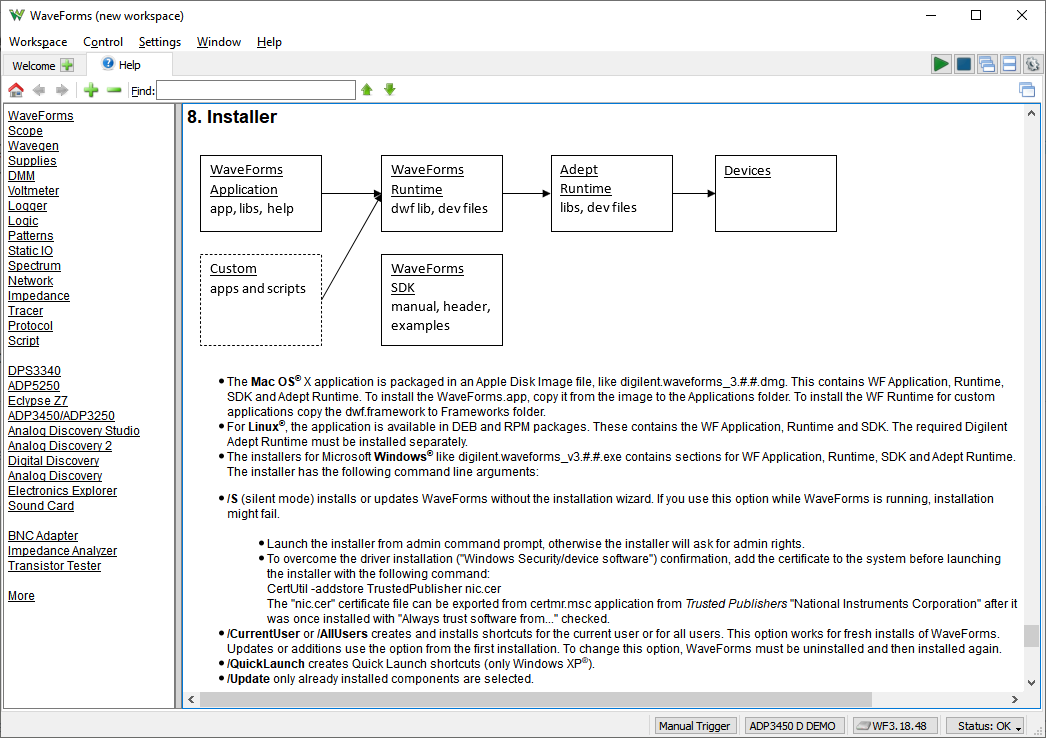Open the Window menu
The image size is (1046, 738).
pyautogui.click(x=219, y=42)
